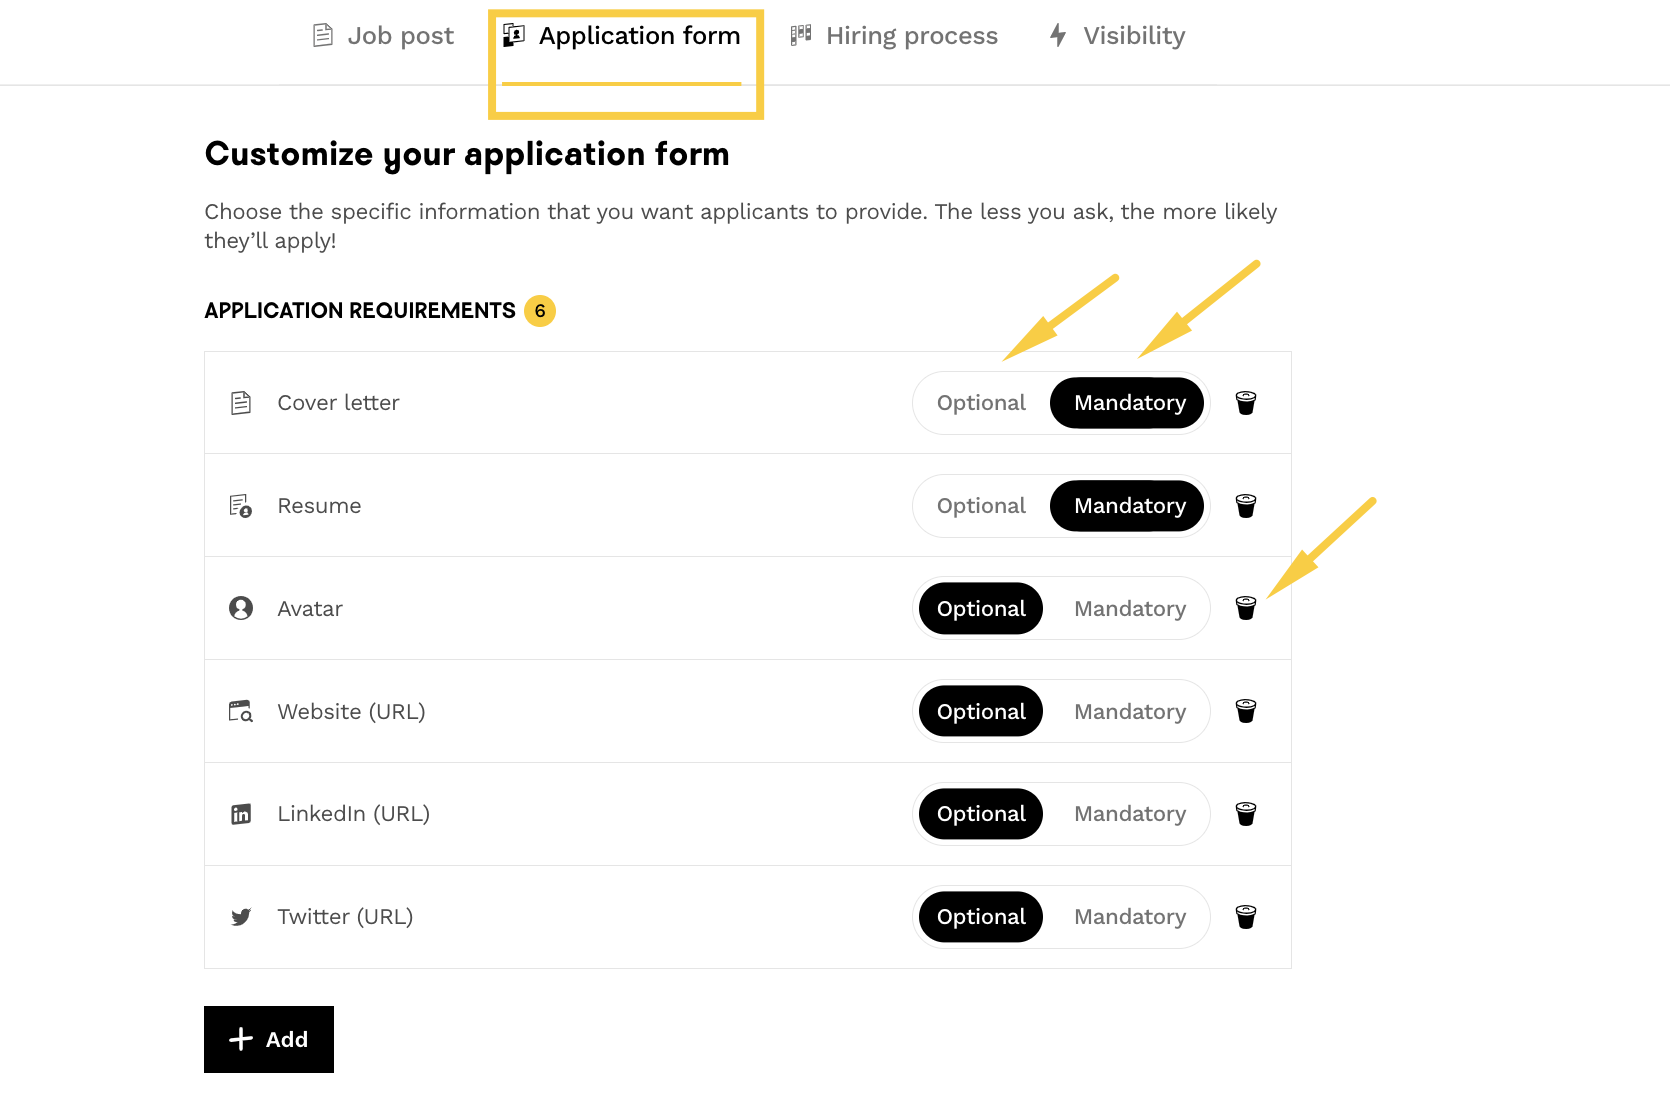Viewport: 1670px width, 1106px height.
Task: Set Cover letter to Optional
Action: click(981, 403)
